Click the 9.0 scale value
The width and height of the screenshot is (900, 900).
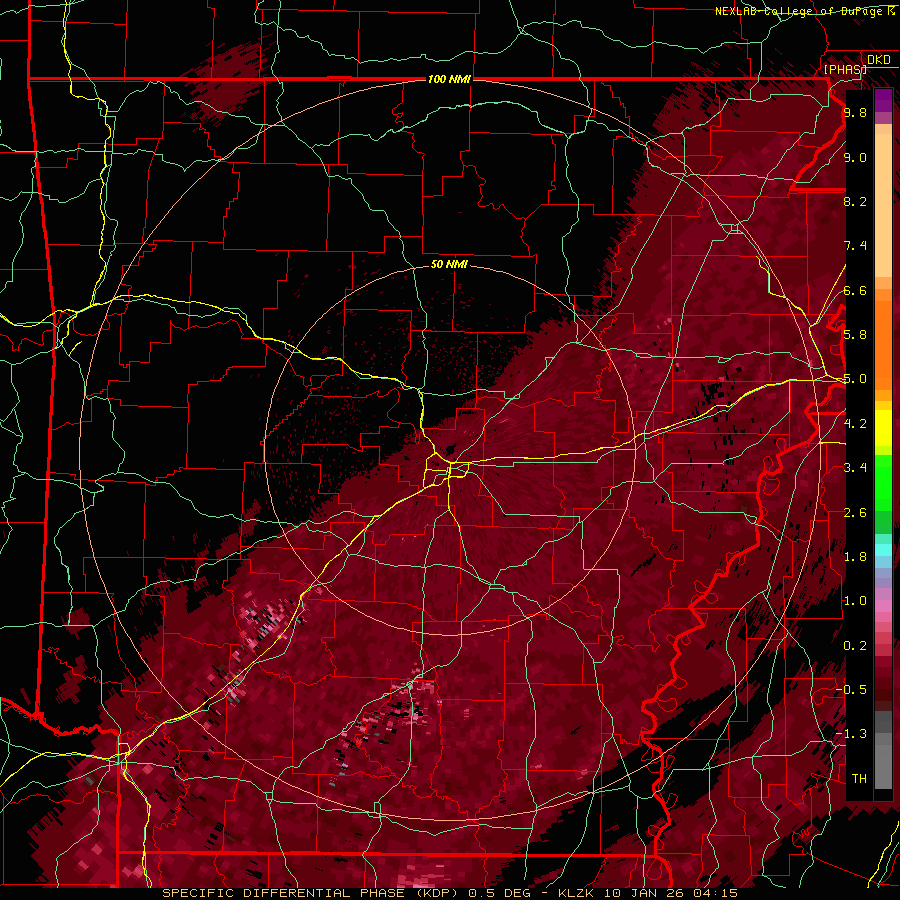click(x=855, y=157)
